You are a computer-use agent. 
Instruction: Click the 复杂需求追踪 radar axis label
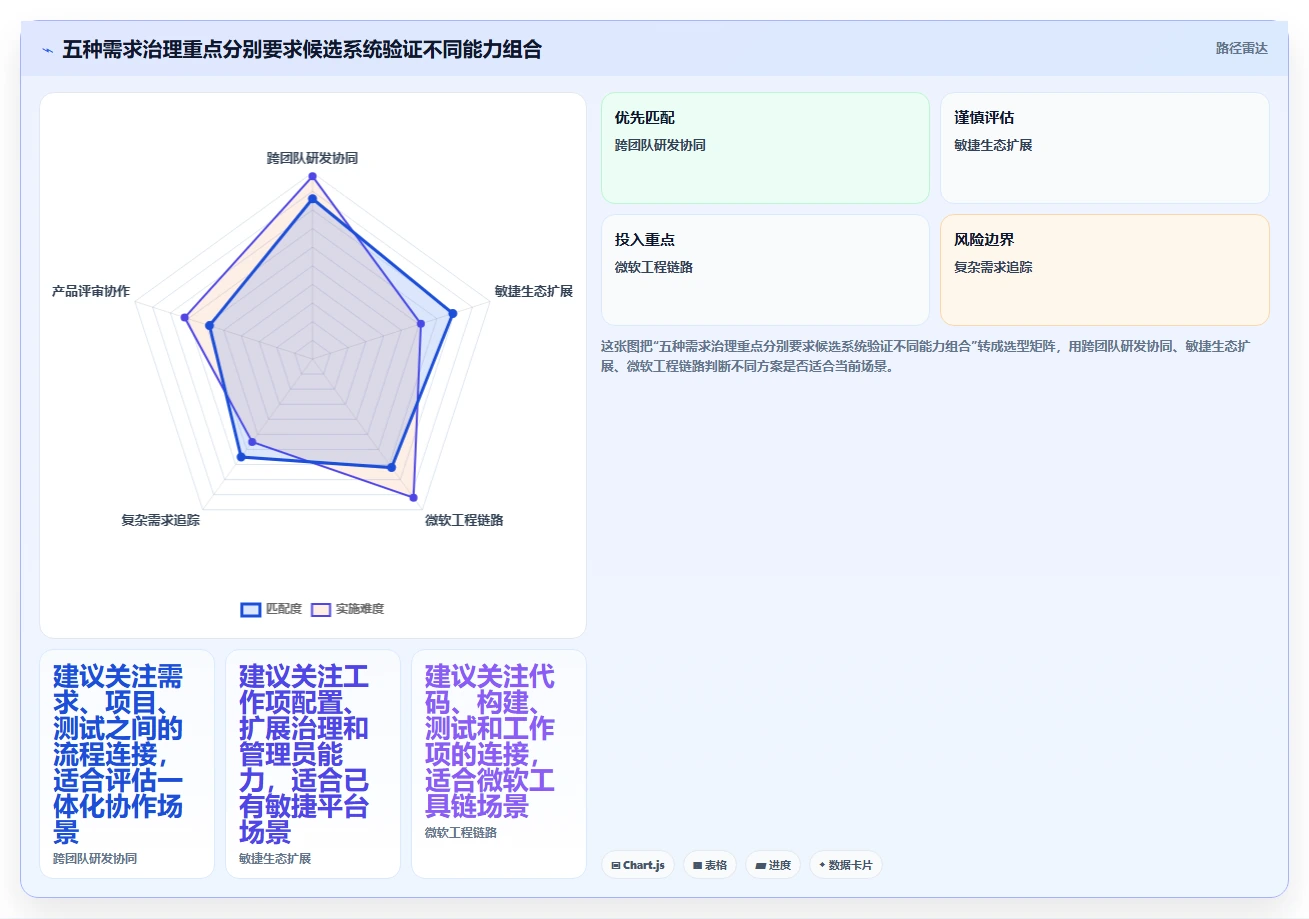pyautogui.click(x=160, y=520)
